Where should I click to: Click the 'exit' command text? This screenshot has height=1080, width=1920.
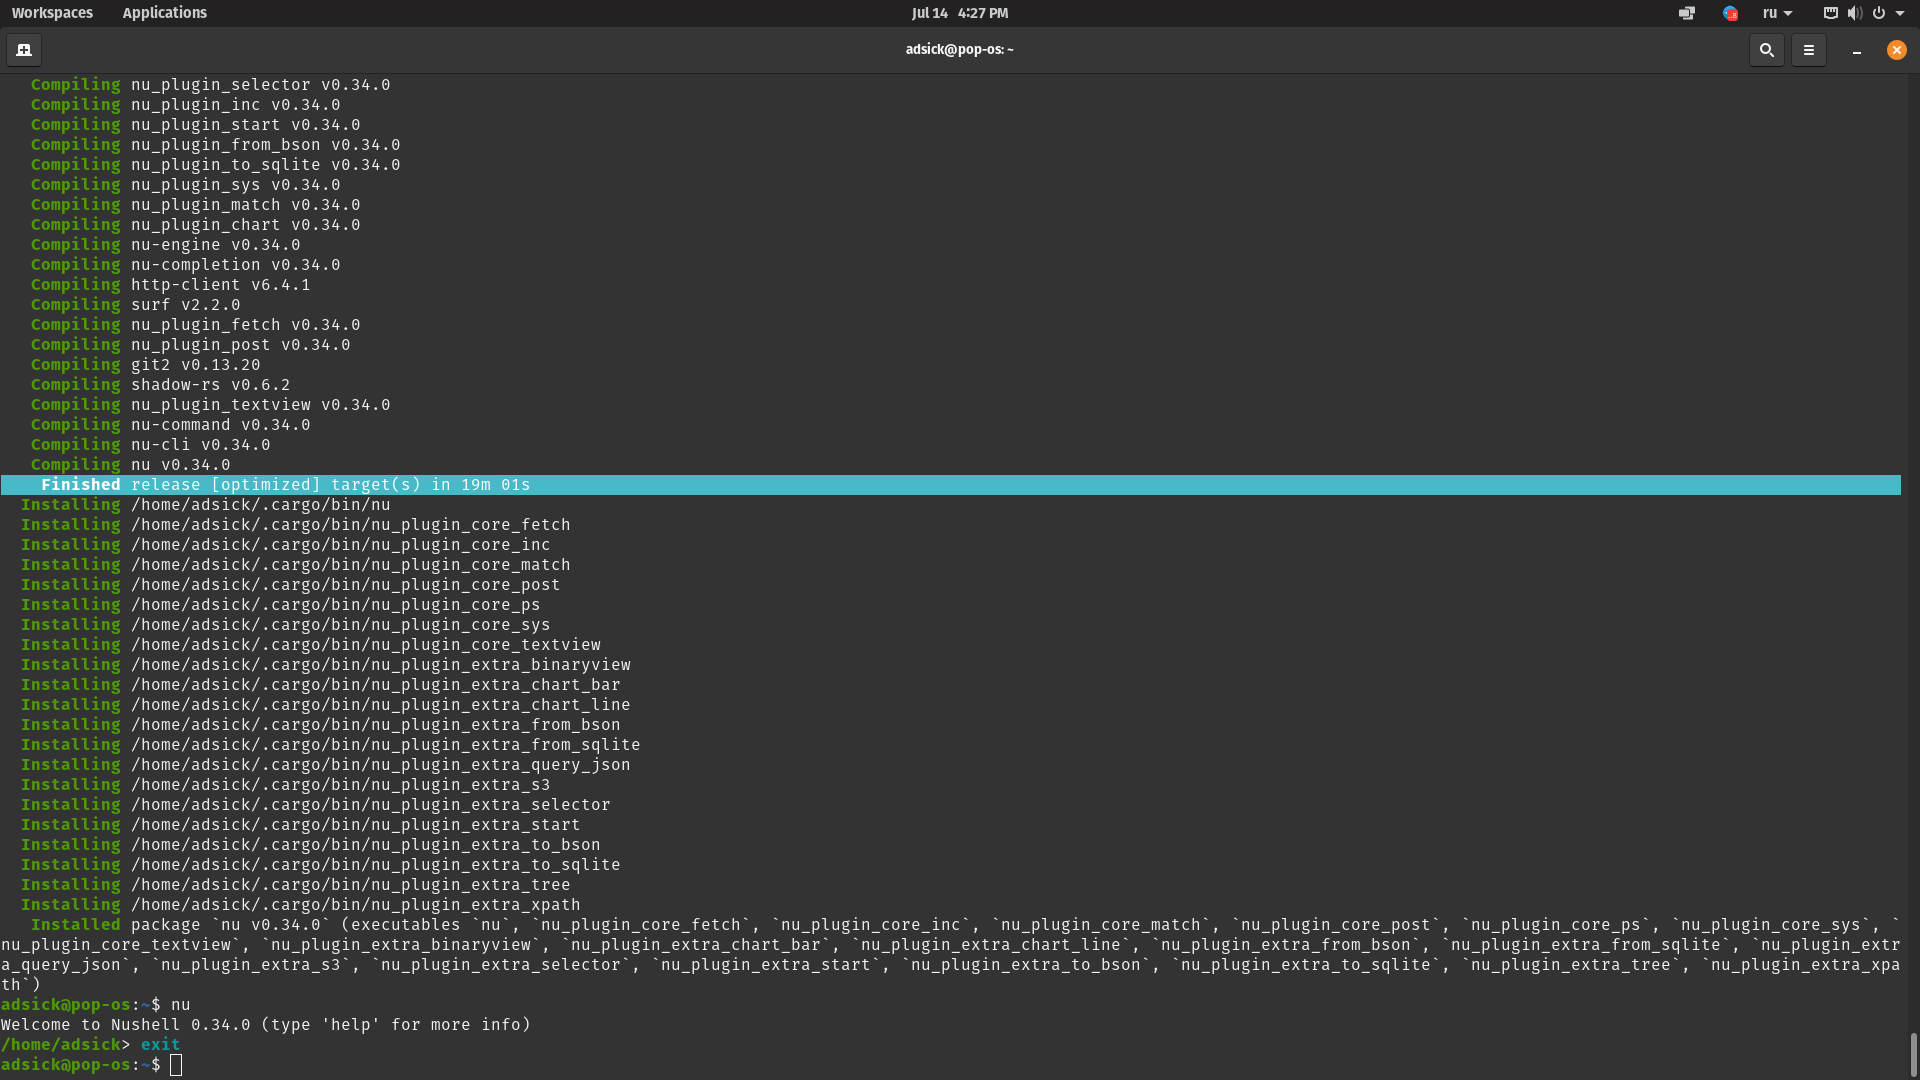tap(160, 1045)
